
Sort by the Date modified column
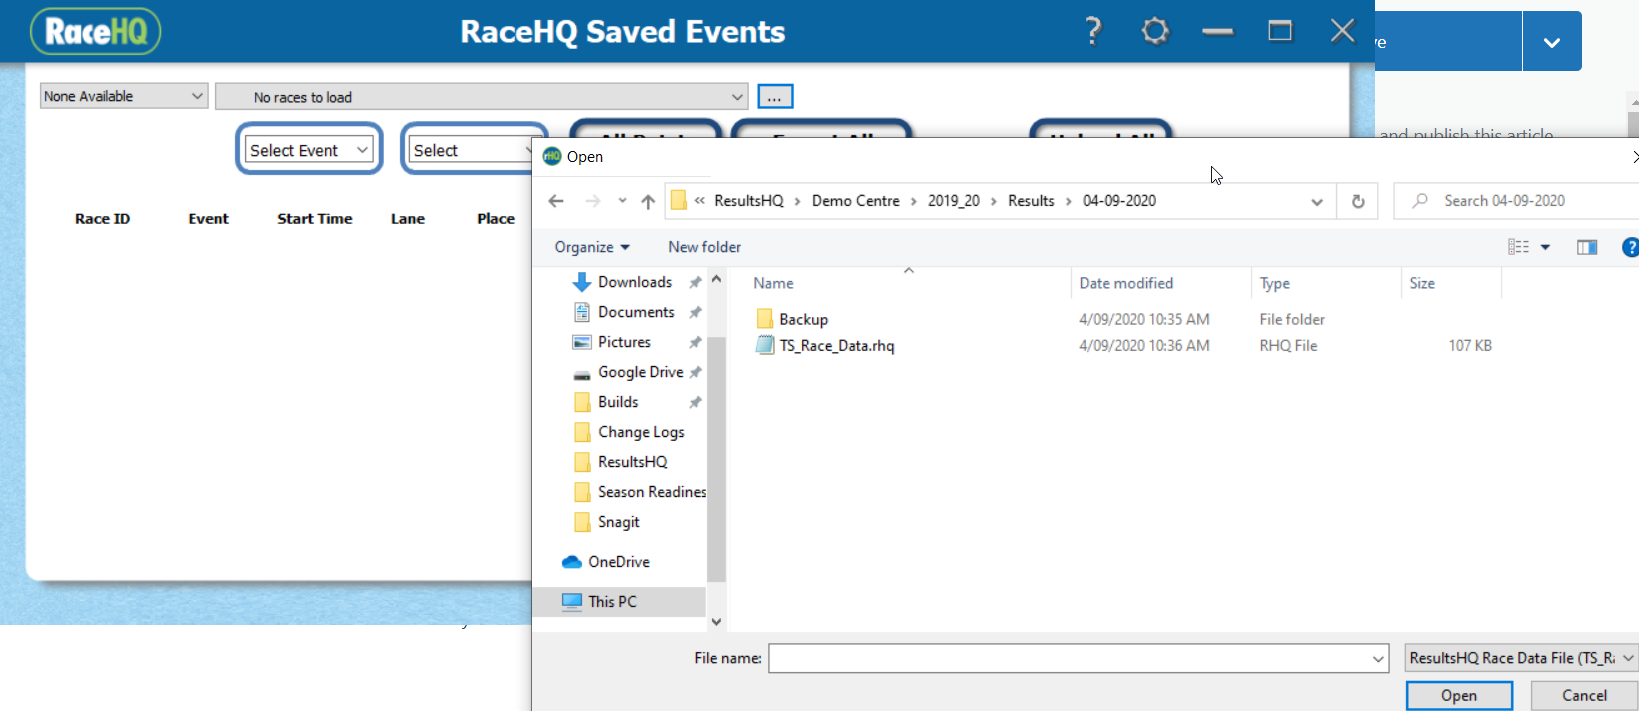click(x=1126, y=284)
